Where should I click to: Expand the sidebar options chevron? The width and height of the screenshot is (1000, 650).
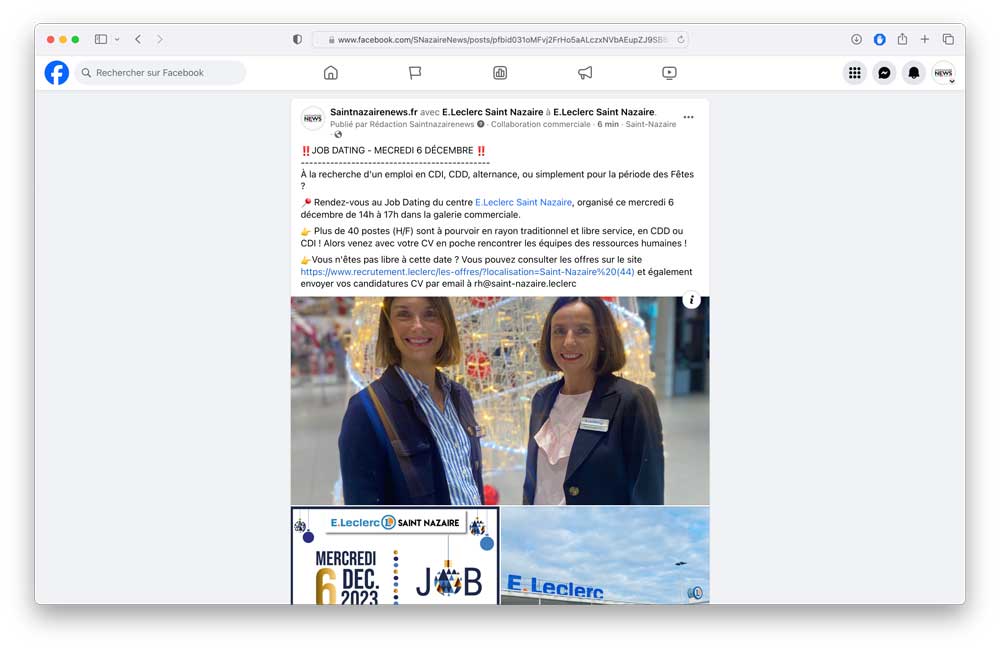click(x=117, y=40)
